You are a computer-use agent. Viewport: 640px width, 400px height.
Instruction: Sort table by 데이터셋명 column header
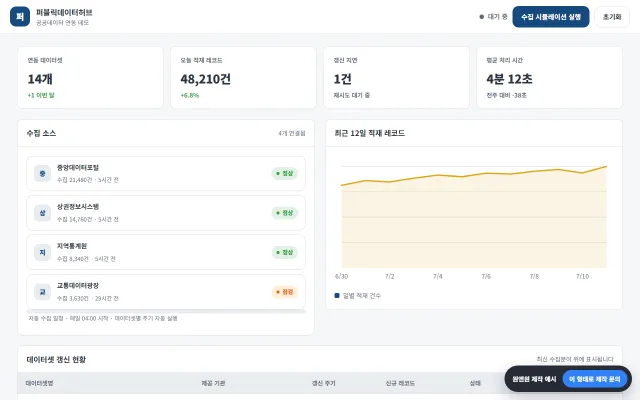tap(40, 383)
